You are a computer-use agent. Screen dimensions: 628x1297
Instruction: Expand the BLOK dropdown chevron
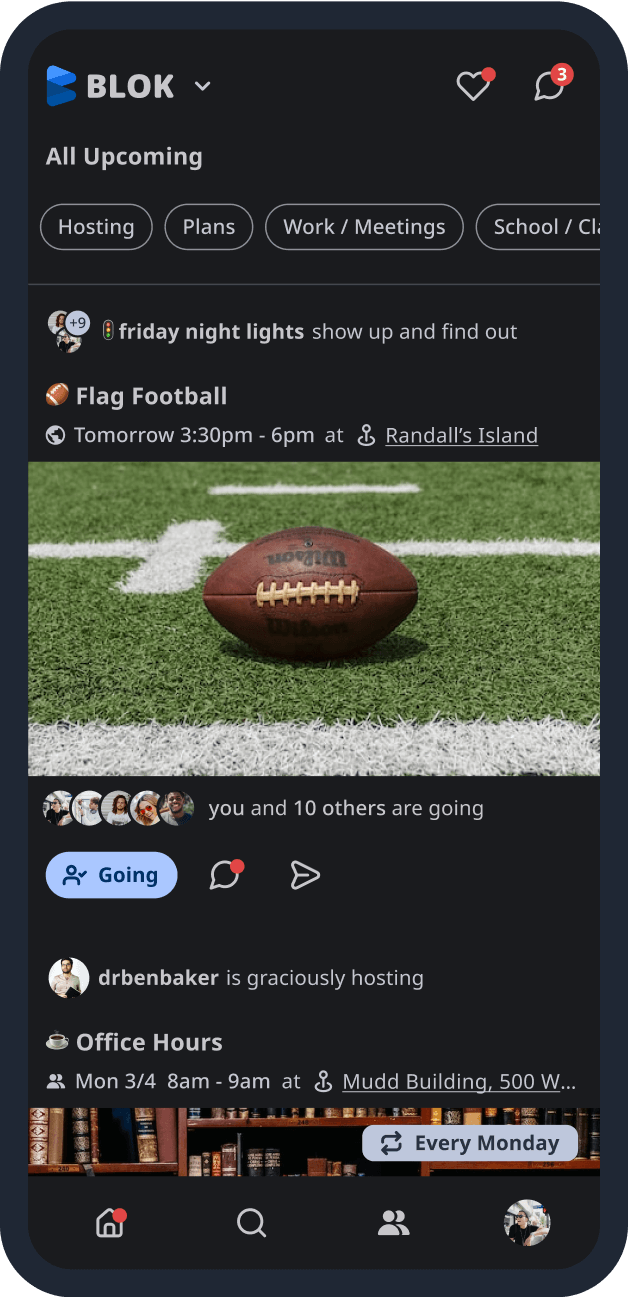203,87
